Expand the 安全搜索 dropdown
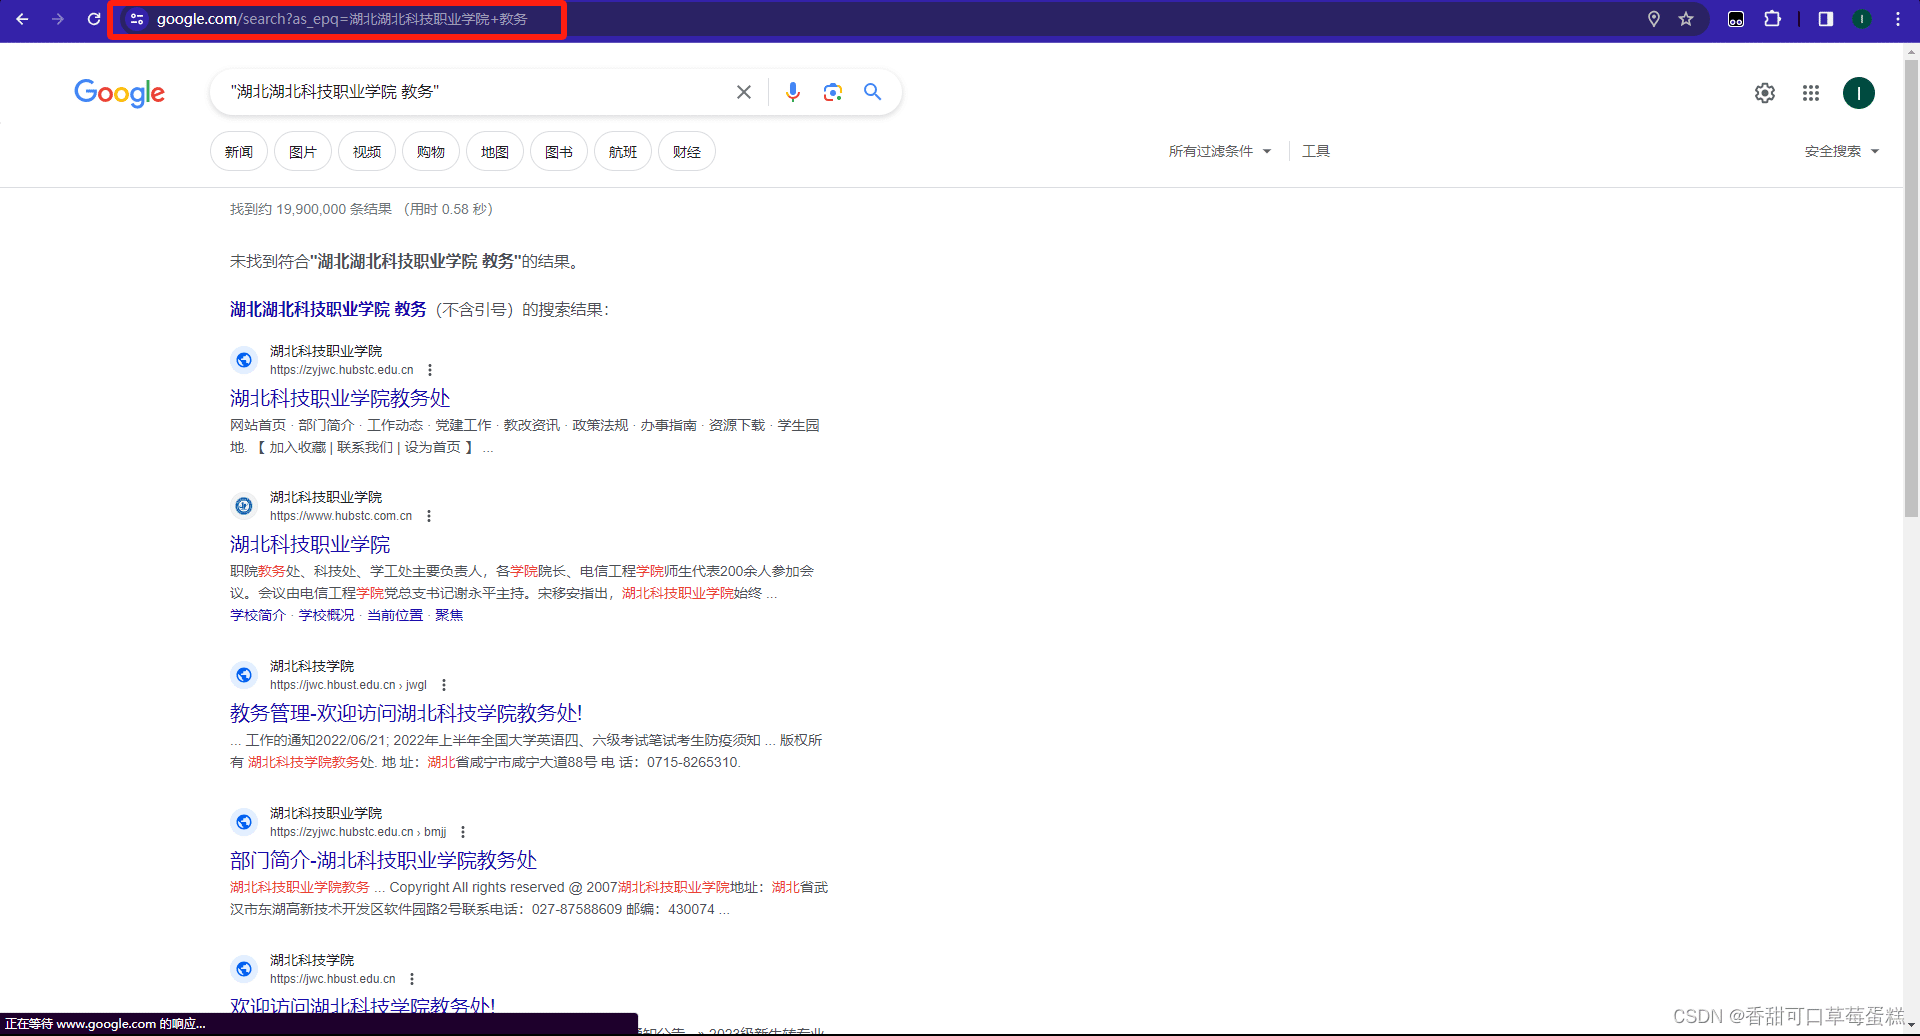1920x1036 pixels. click(1842, 151)
